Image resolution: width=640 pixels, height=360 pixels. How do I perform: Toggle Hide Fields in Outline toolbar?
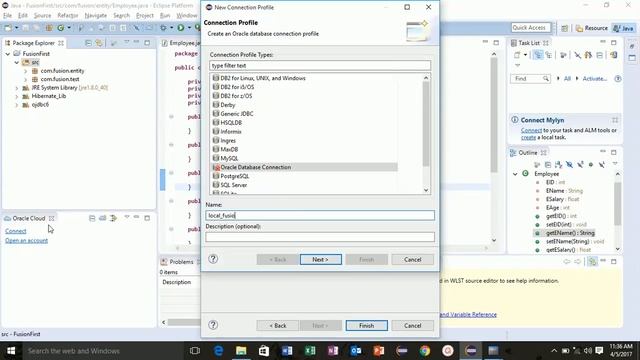569,164
